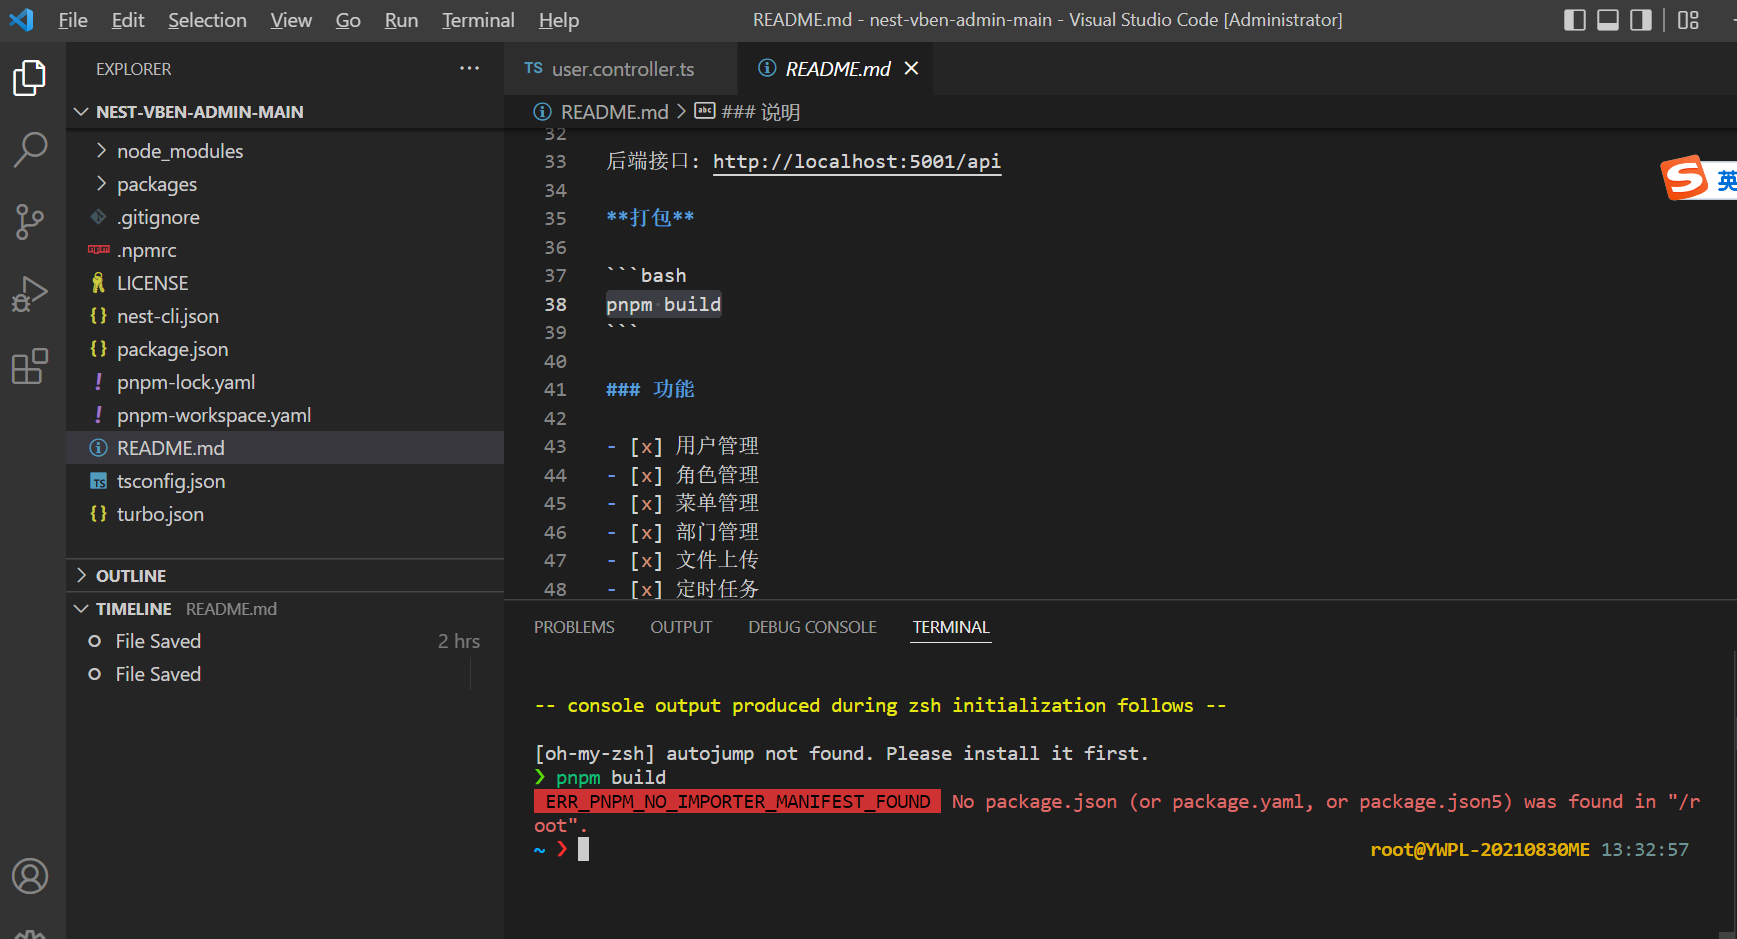The width and height of the screenshot is (1737, 939).
Task: Open the Search view in activity bar
Action: (30, 150)
